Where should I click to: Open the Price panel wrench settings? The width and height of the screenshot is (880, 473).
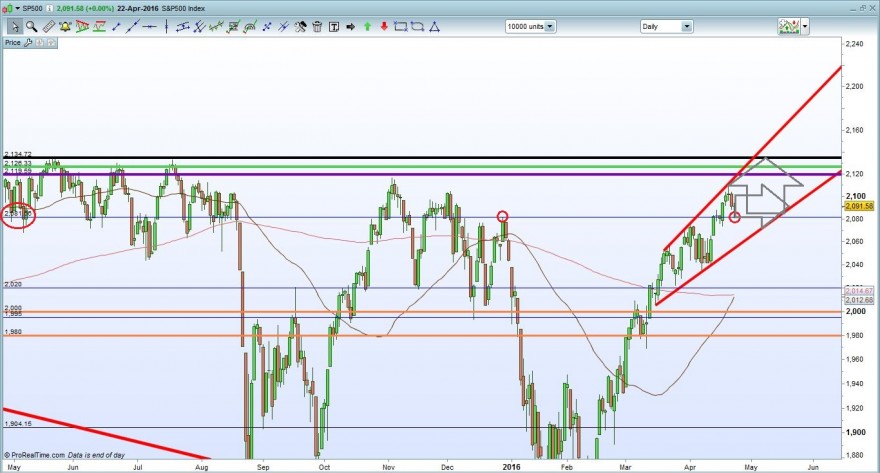[28, 43]
